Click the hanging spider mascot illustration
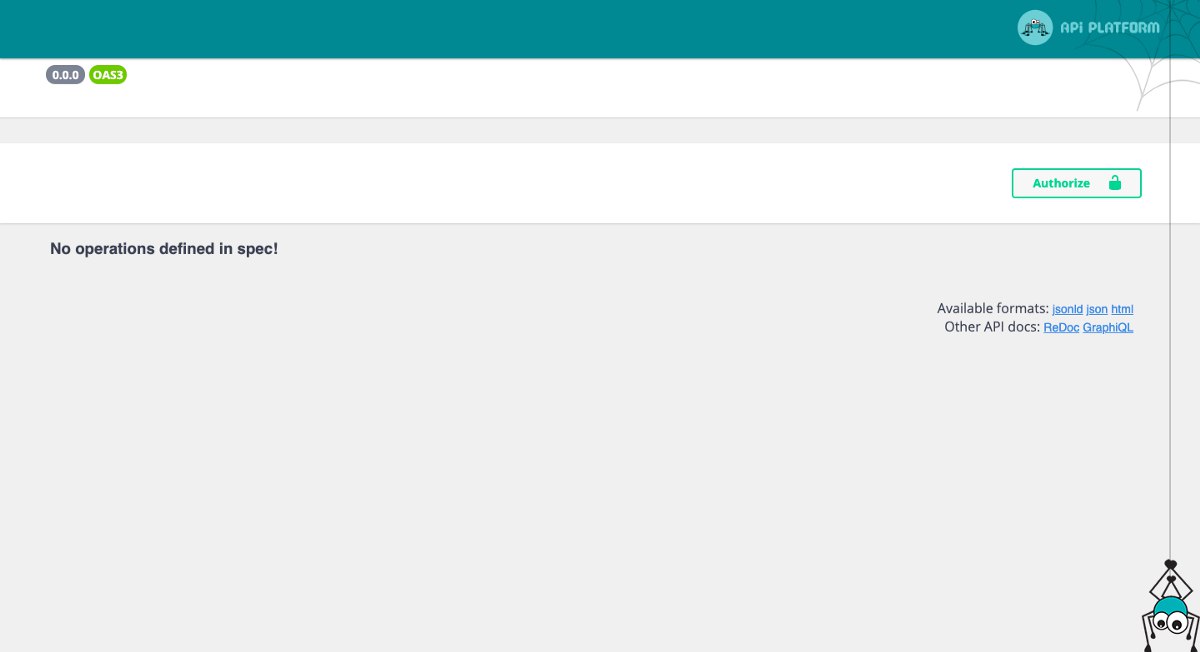1200x652 pixels. pos(1168,605)
